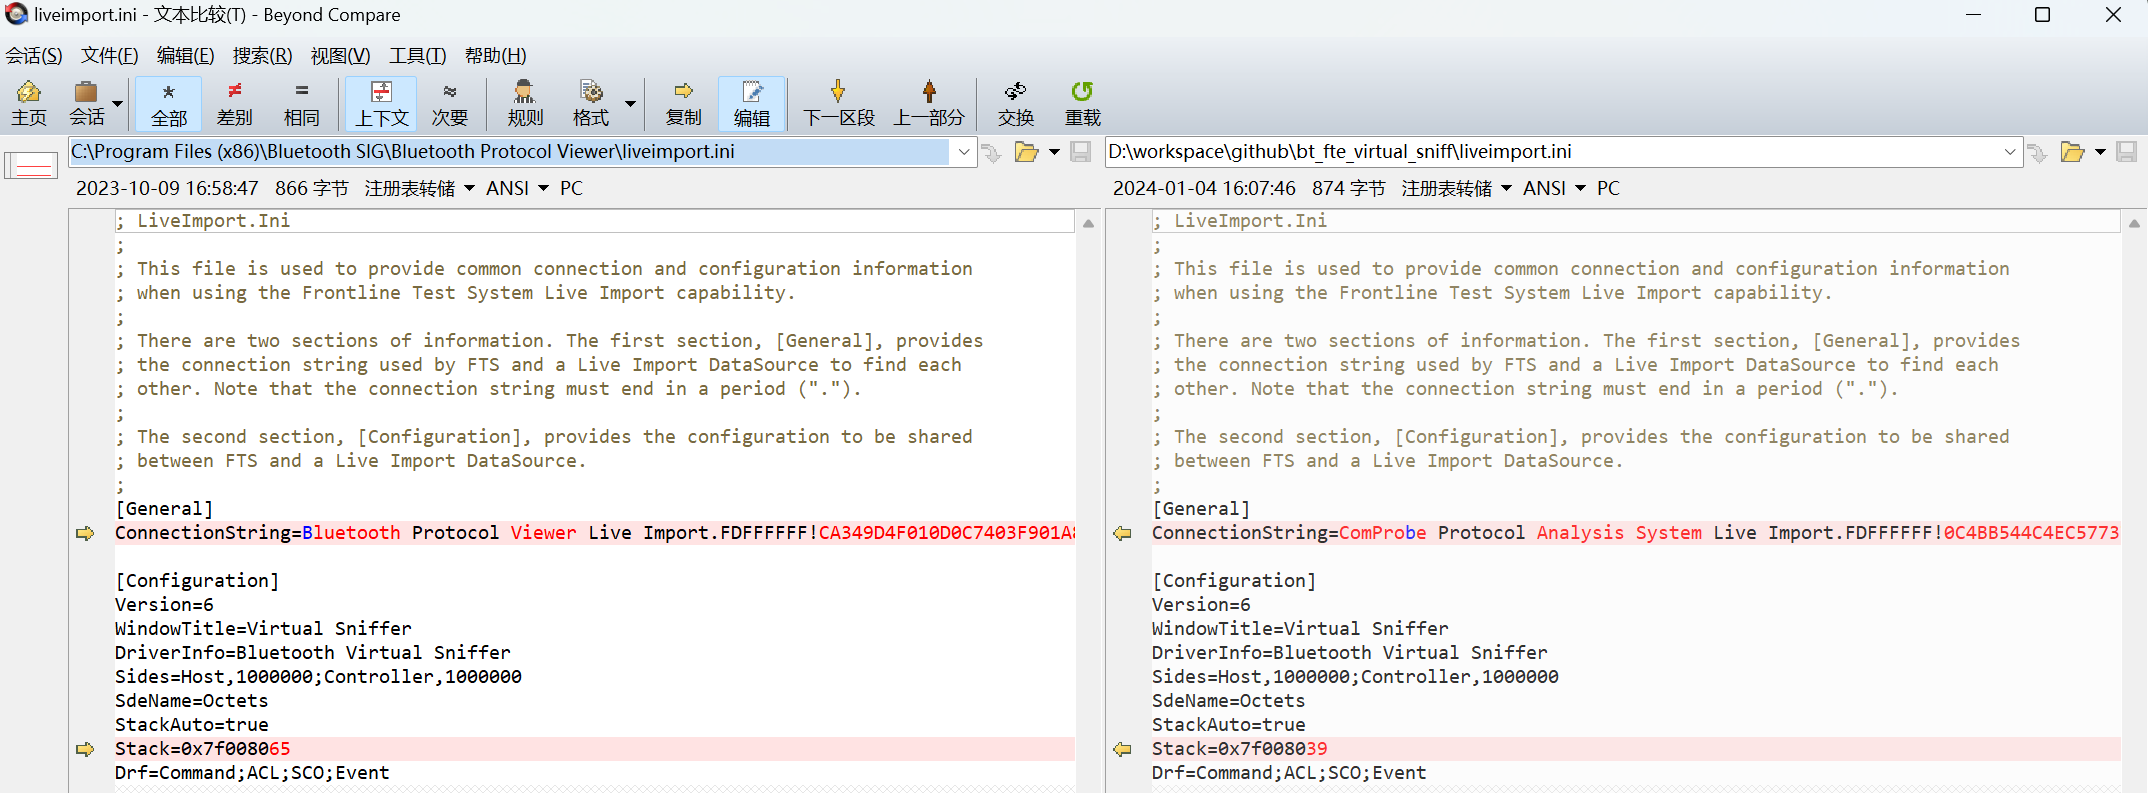Toggle the 次要 (Minor) differences button
Screen dimensions: 2148x793
pos(450,104)
